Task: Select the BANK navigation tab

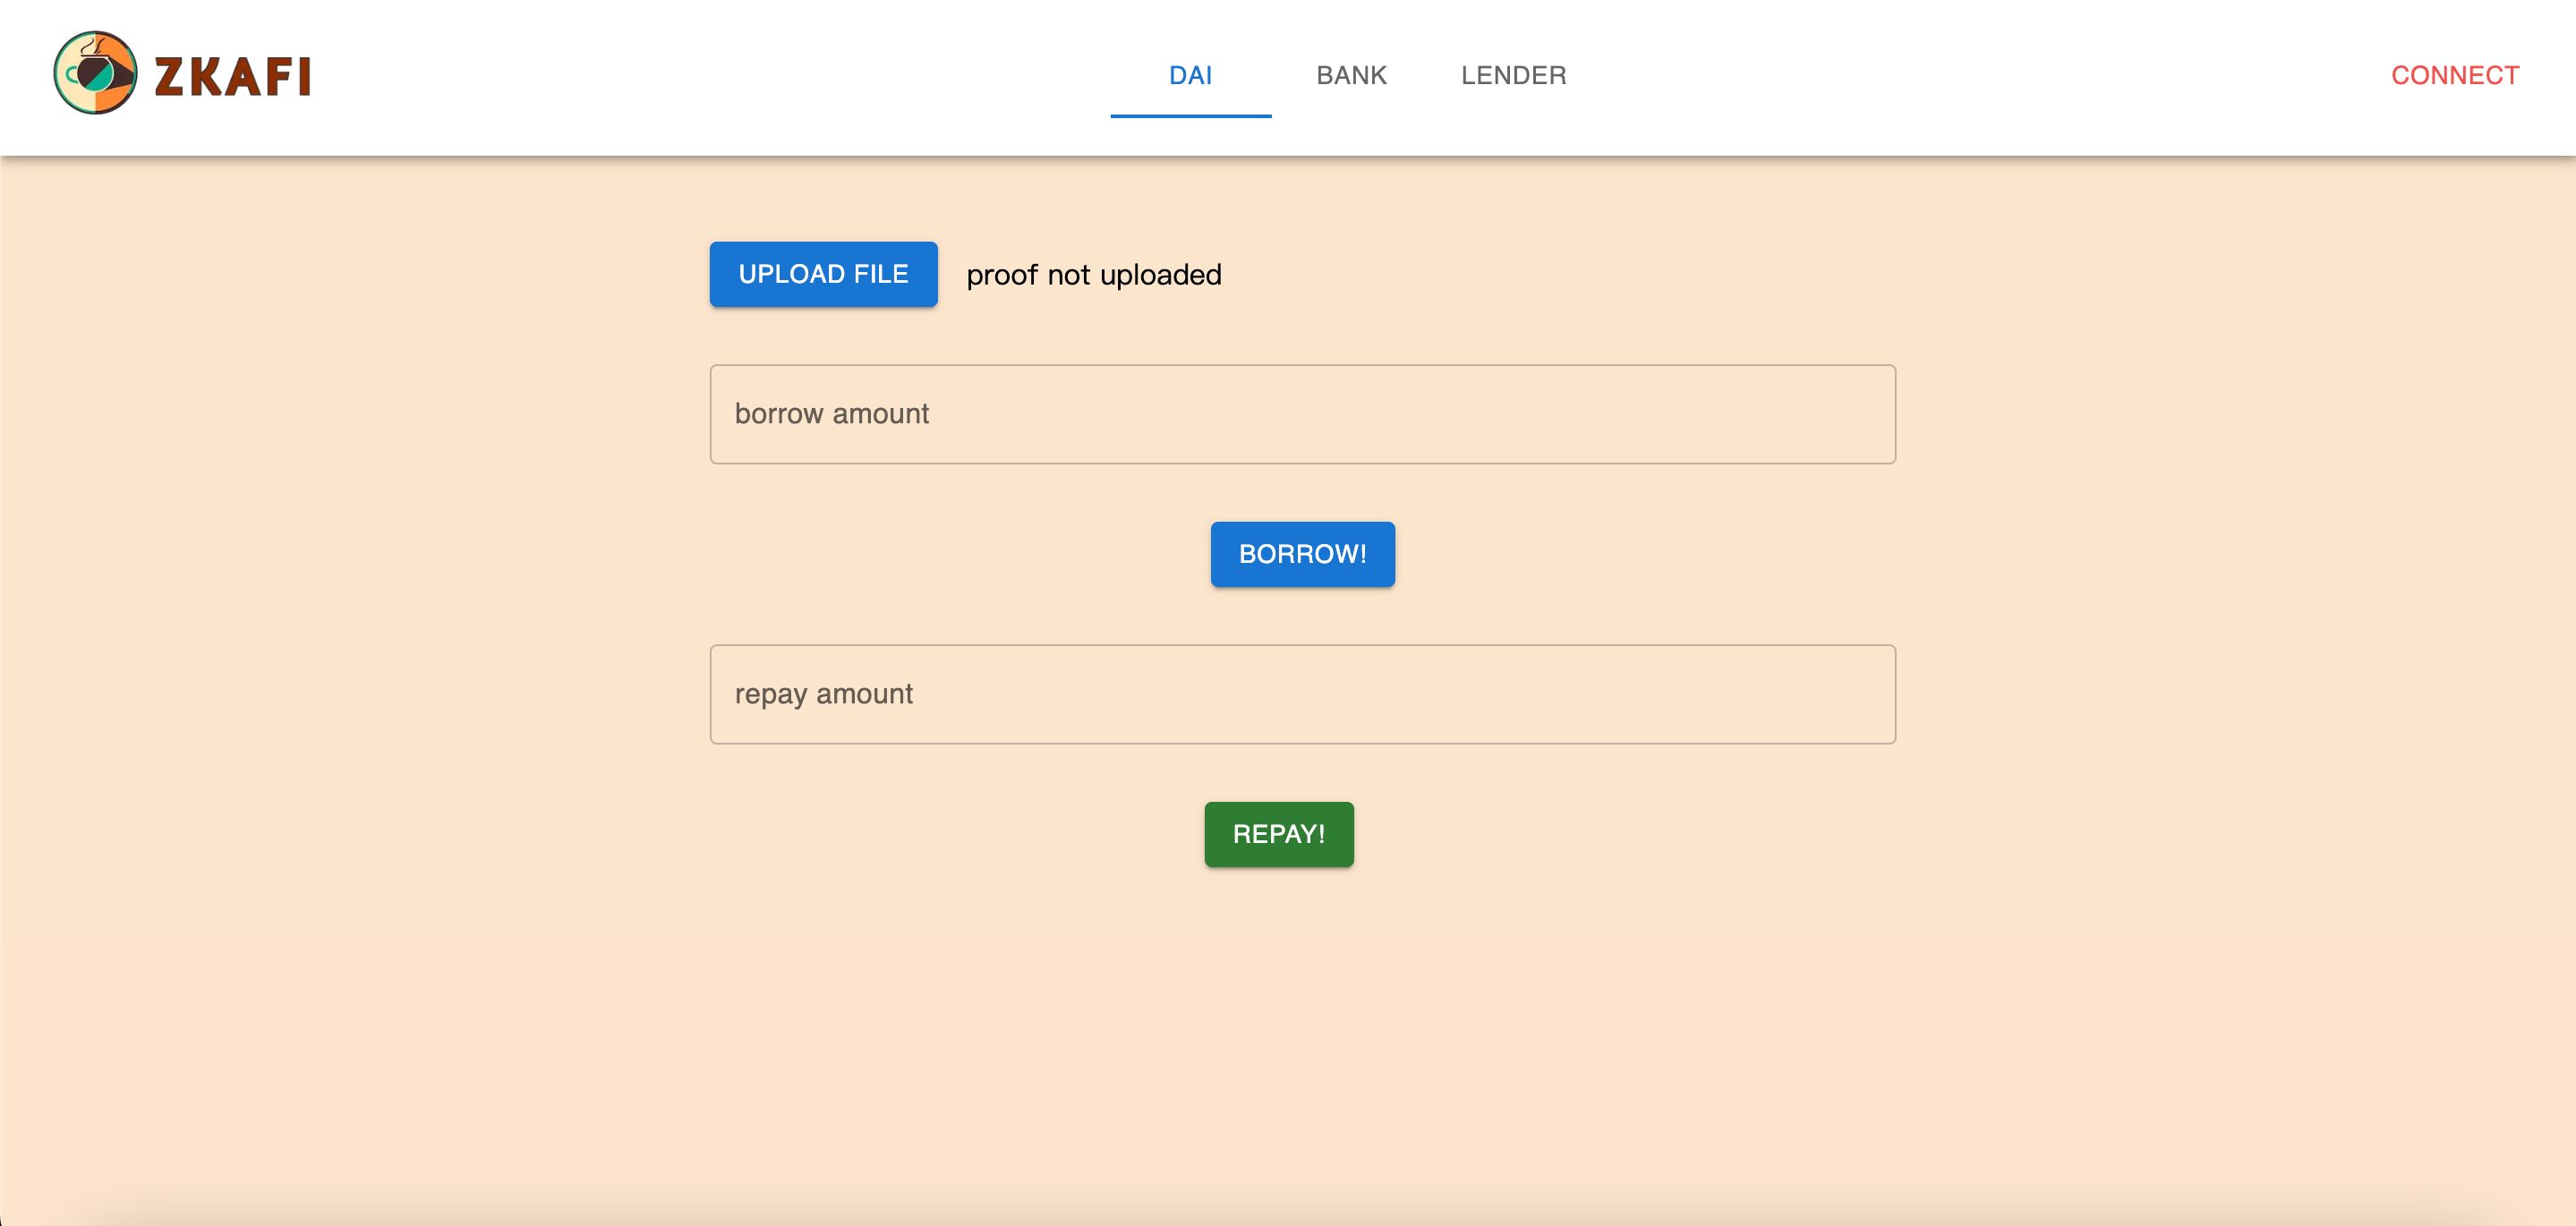Action: [x=1352, y=74]
